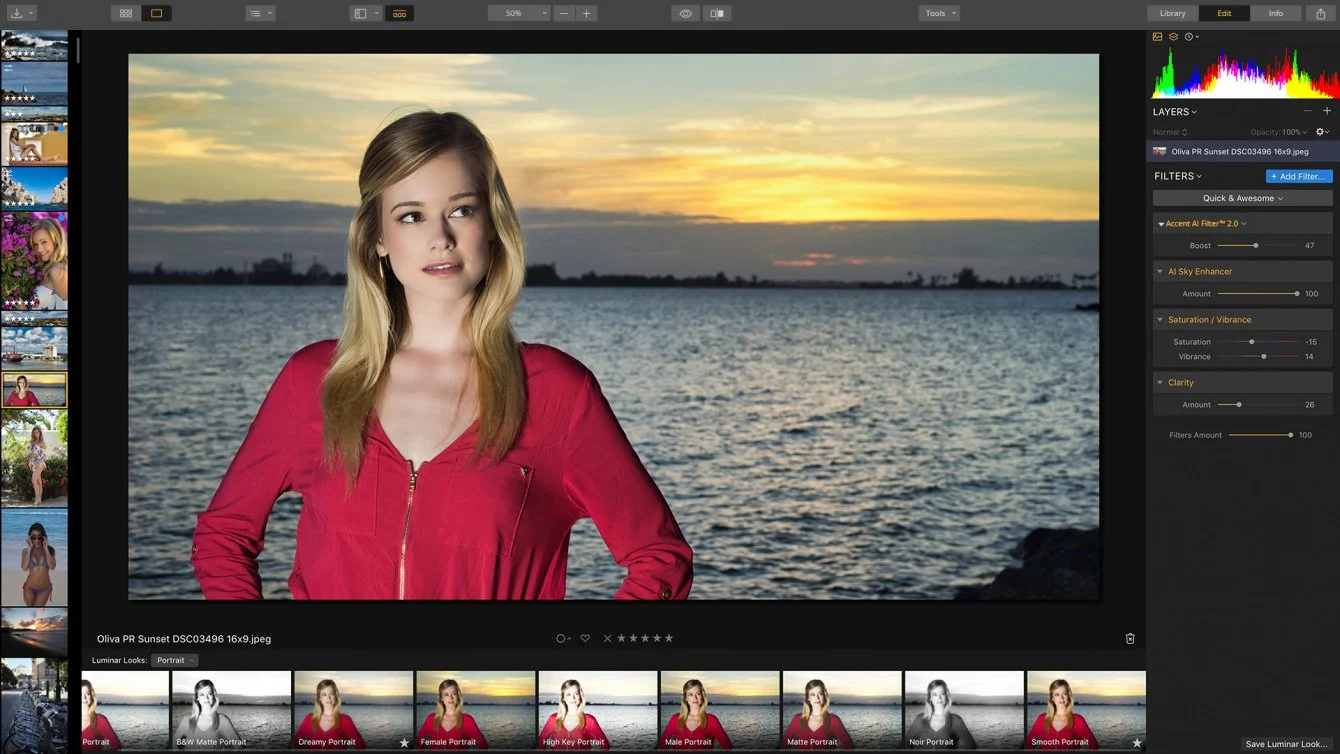Zoom out with the minus button
Image resolution: width=1340 pixels, height=754 pixels.
pos(565,13)
